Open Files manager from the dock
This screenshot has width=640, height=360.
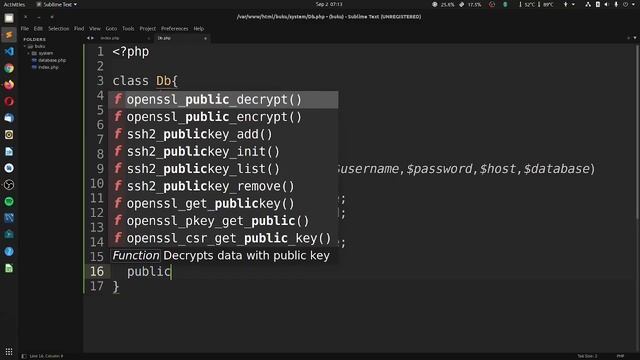click(9, 18)
